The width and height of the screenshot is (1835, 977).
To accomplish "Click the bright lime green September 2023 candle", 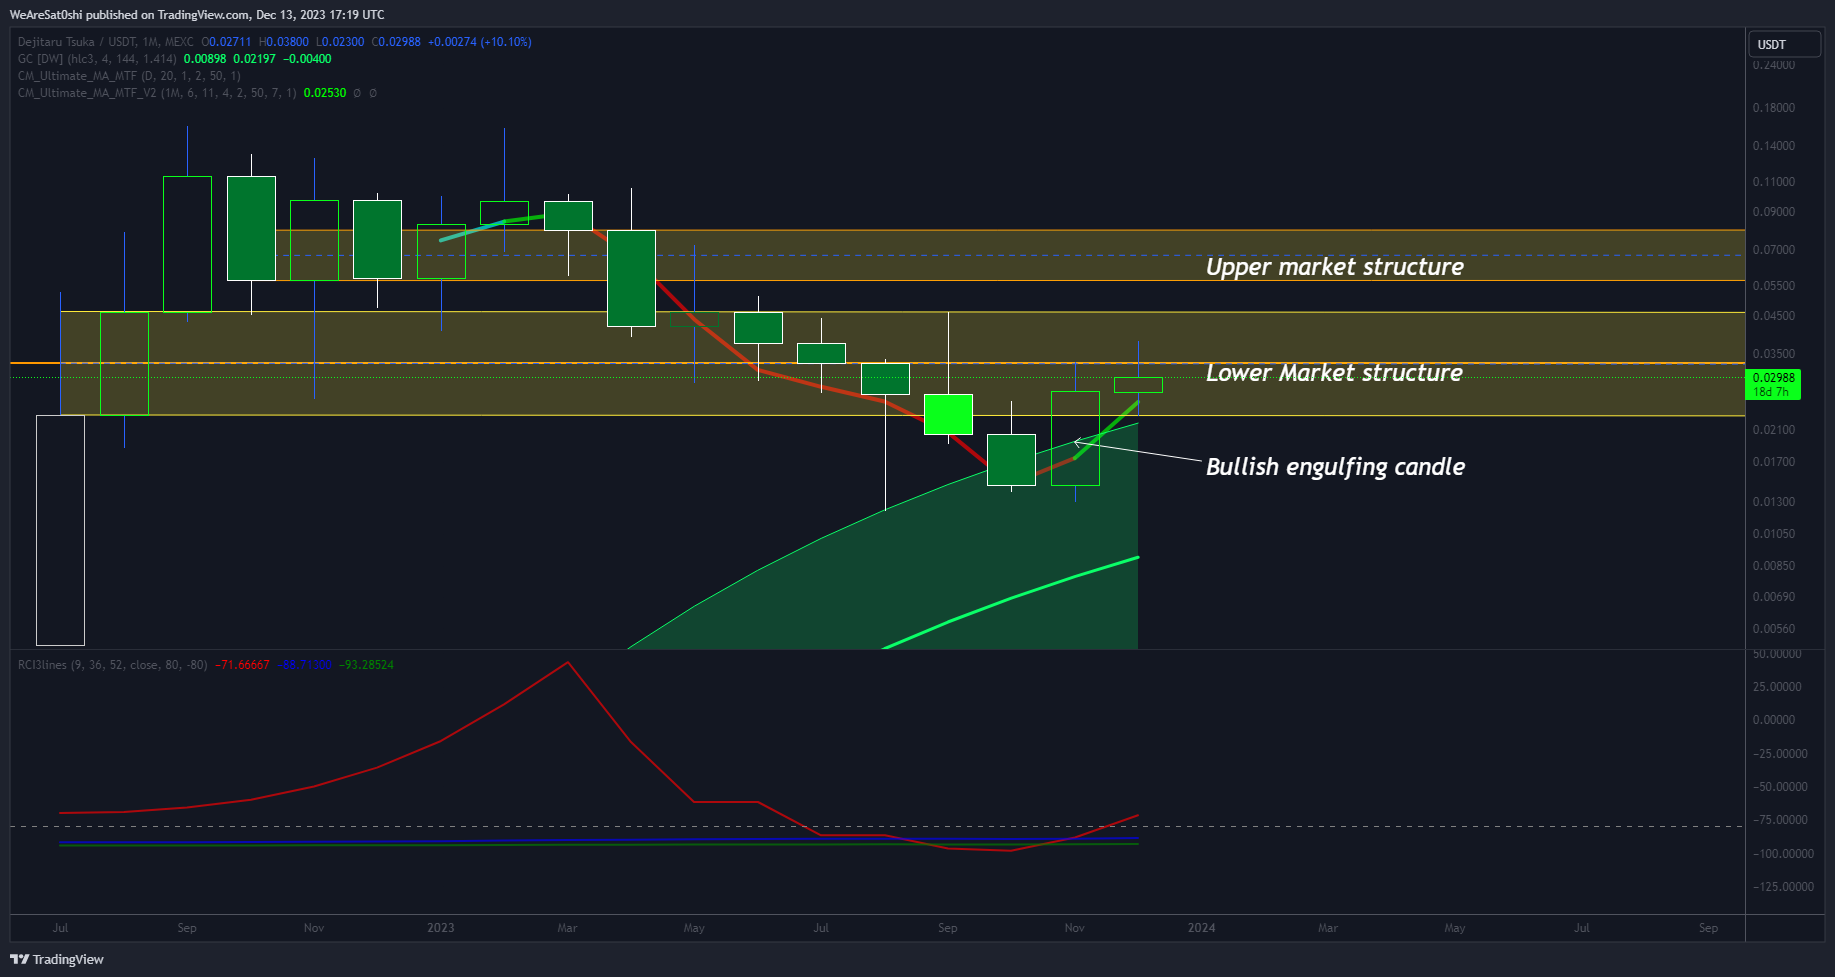I will pos(948,415).
